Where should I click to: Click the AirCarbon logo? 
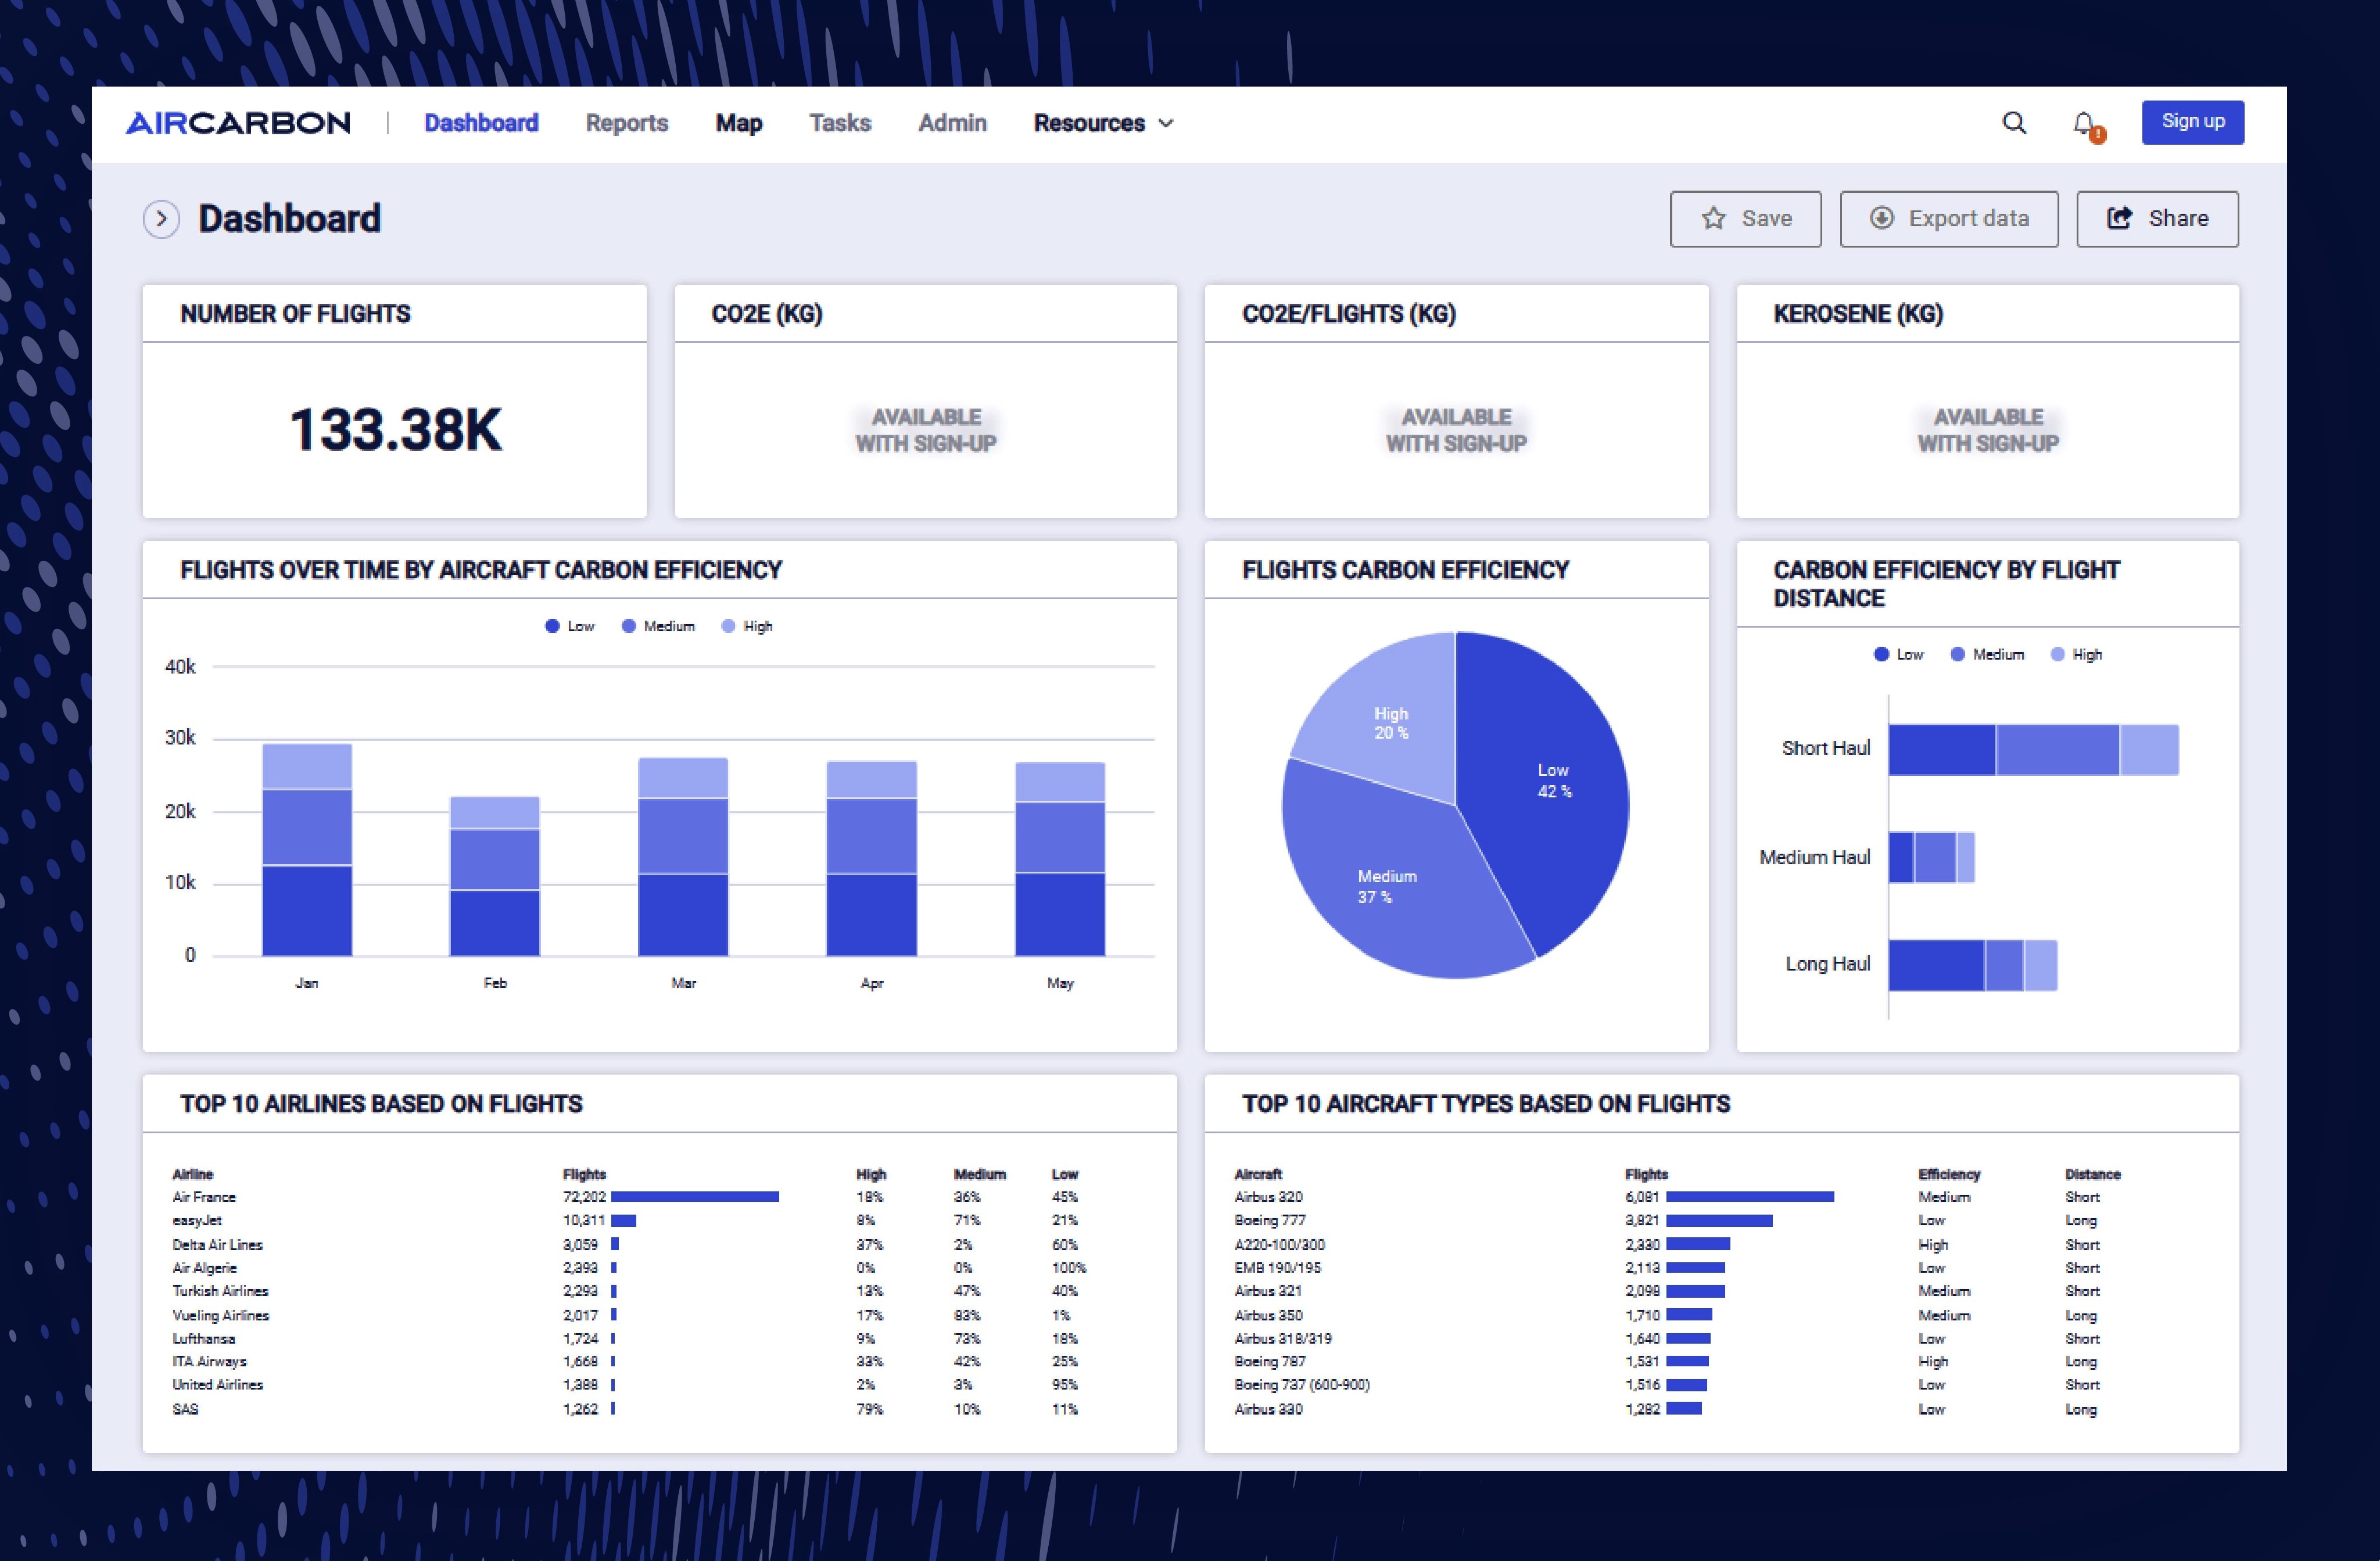point(238,123)
